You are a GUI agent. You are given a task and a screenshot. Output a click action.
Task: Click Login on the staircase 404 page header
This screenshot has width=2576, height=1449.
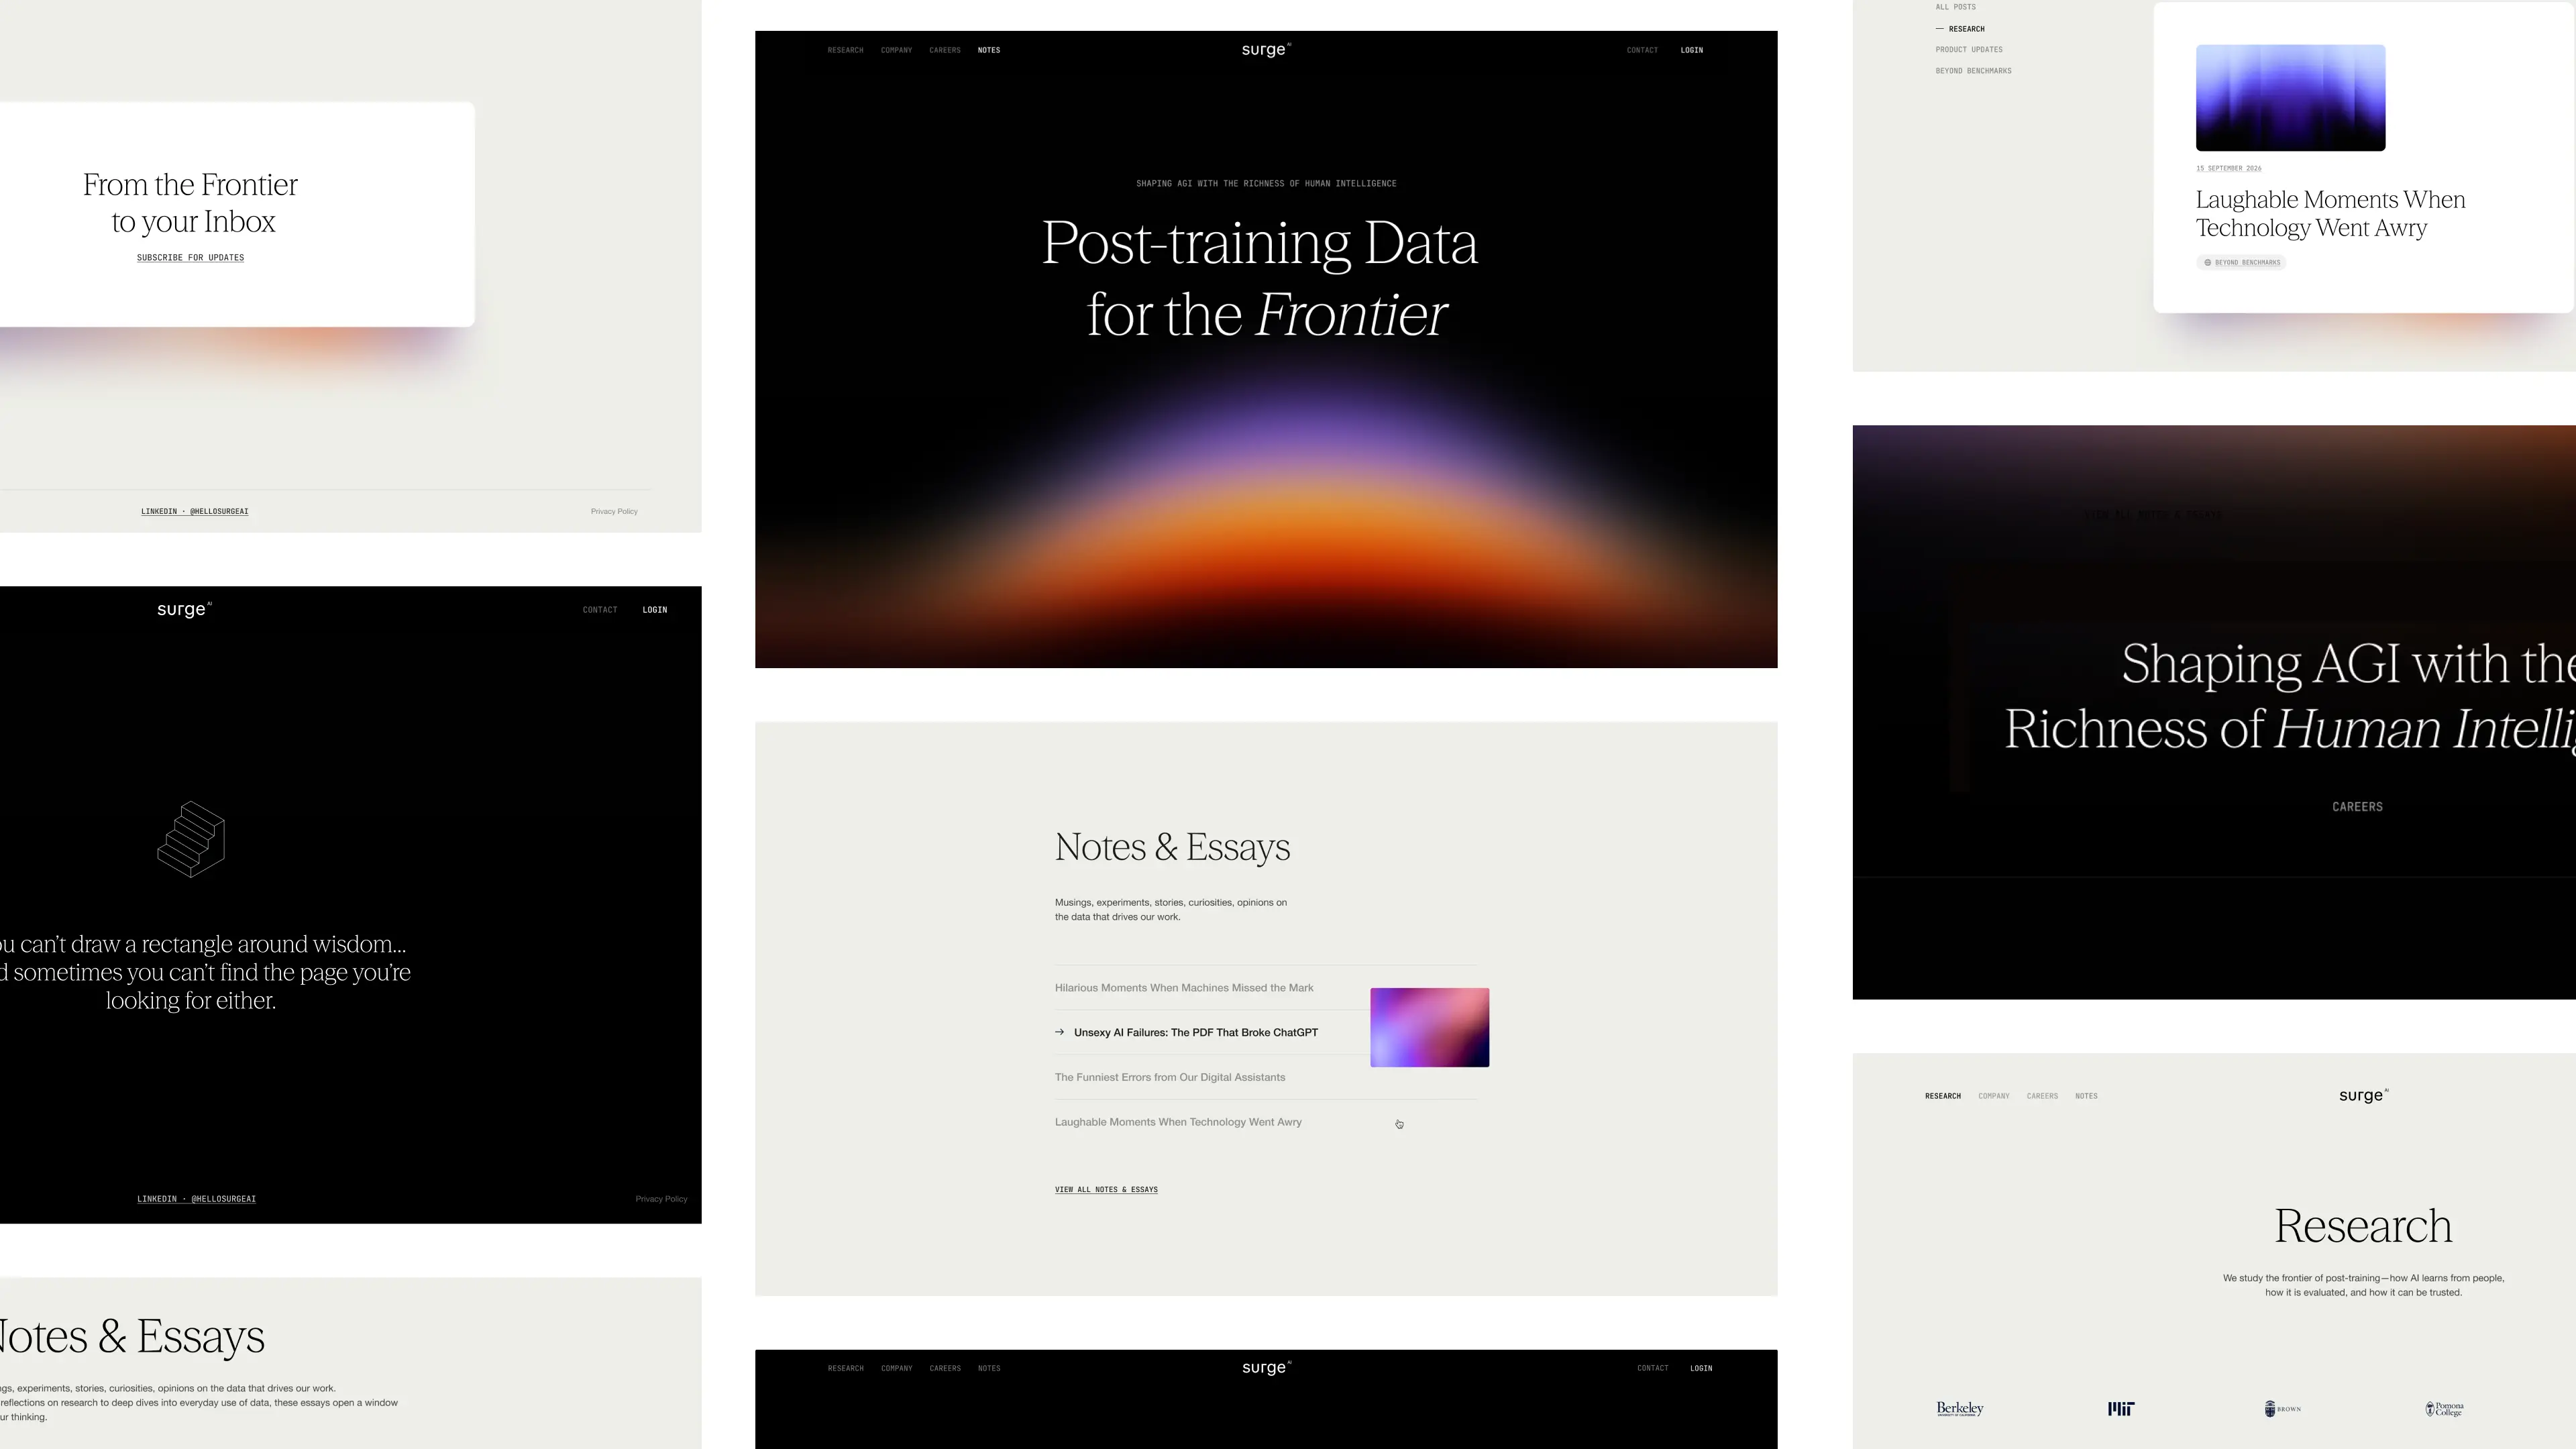654,610
